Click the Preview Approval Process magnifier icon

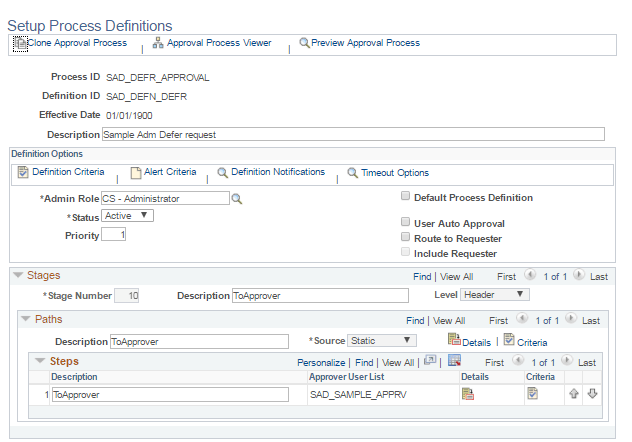click(x=304, y=43)
